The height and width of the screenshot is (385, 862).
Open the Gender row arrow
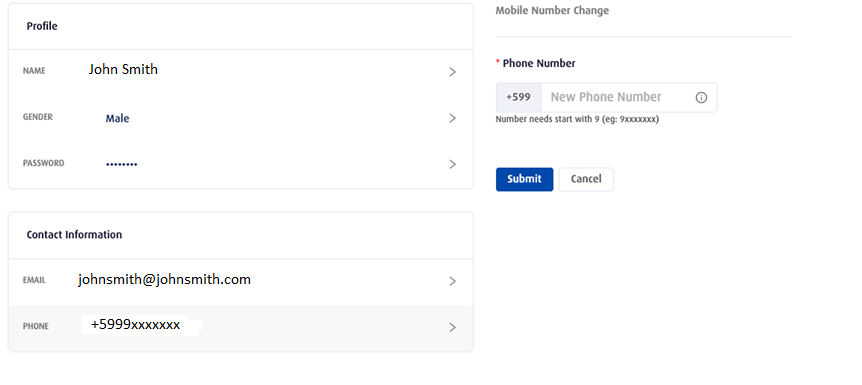452,118
